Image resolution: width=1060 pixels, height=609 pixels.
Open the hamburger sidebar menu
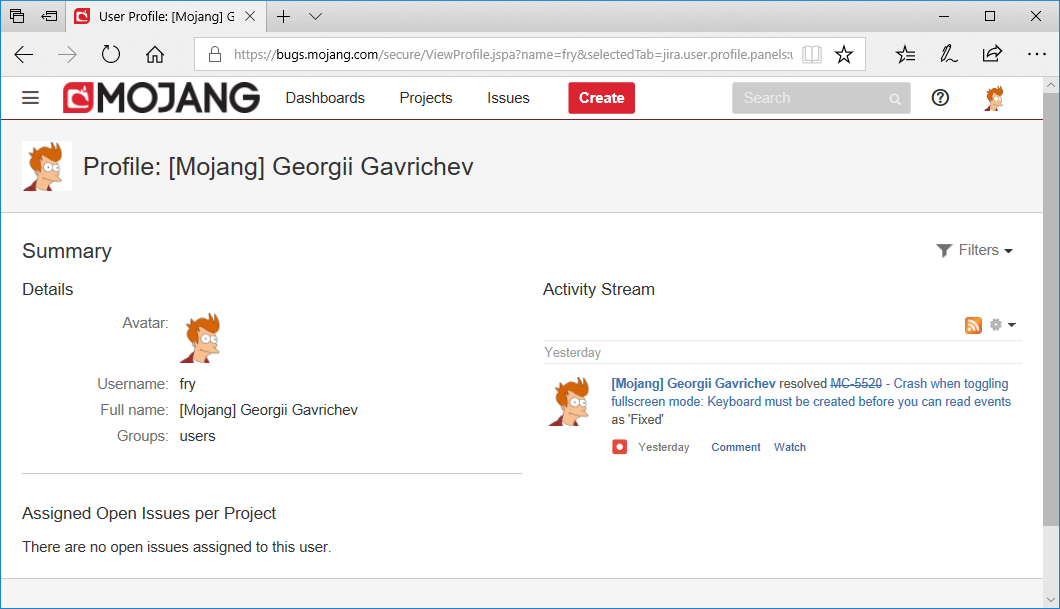30,98
